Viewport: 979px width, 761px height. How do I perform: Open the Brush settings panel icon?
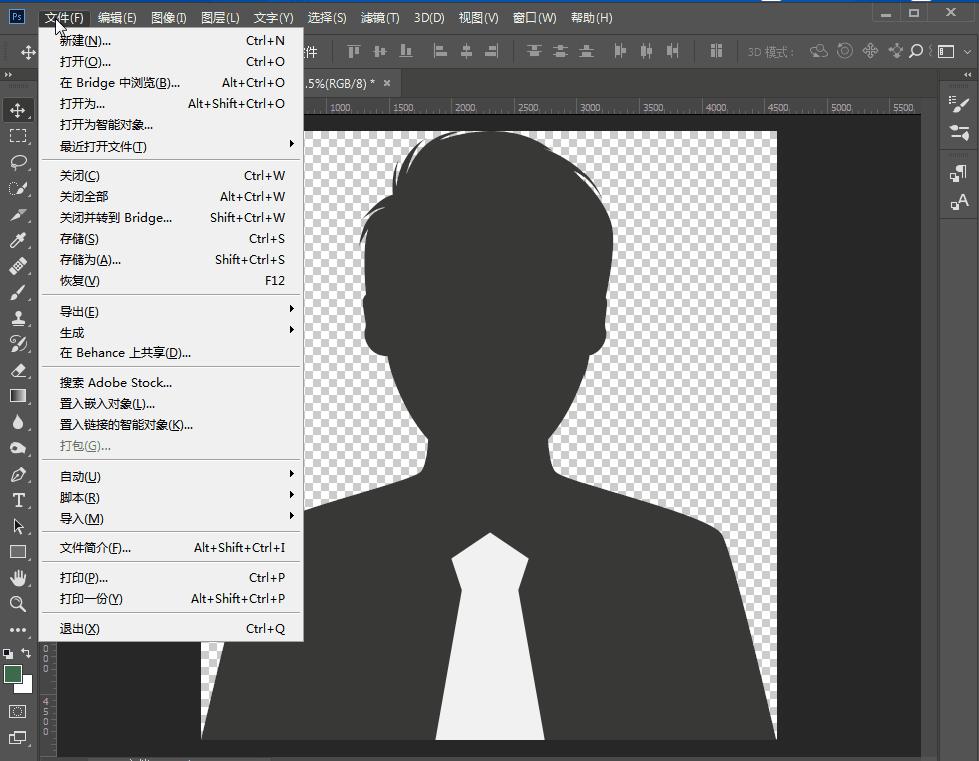[959, 105]
